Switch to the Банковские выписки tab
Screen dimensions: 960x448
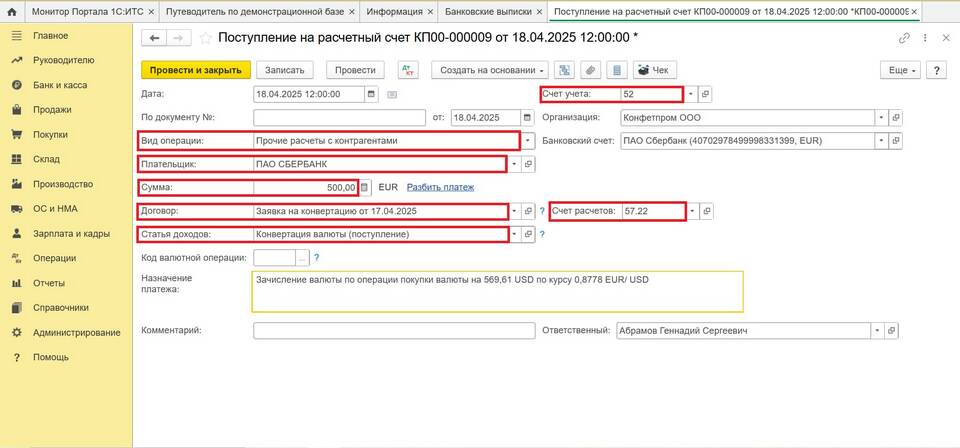(x=495, y=11)
